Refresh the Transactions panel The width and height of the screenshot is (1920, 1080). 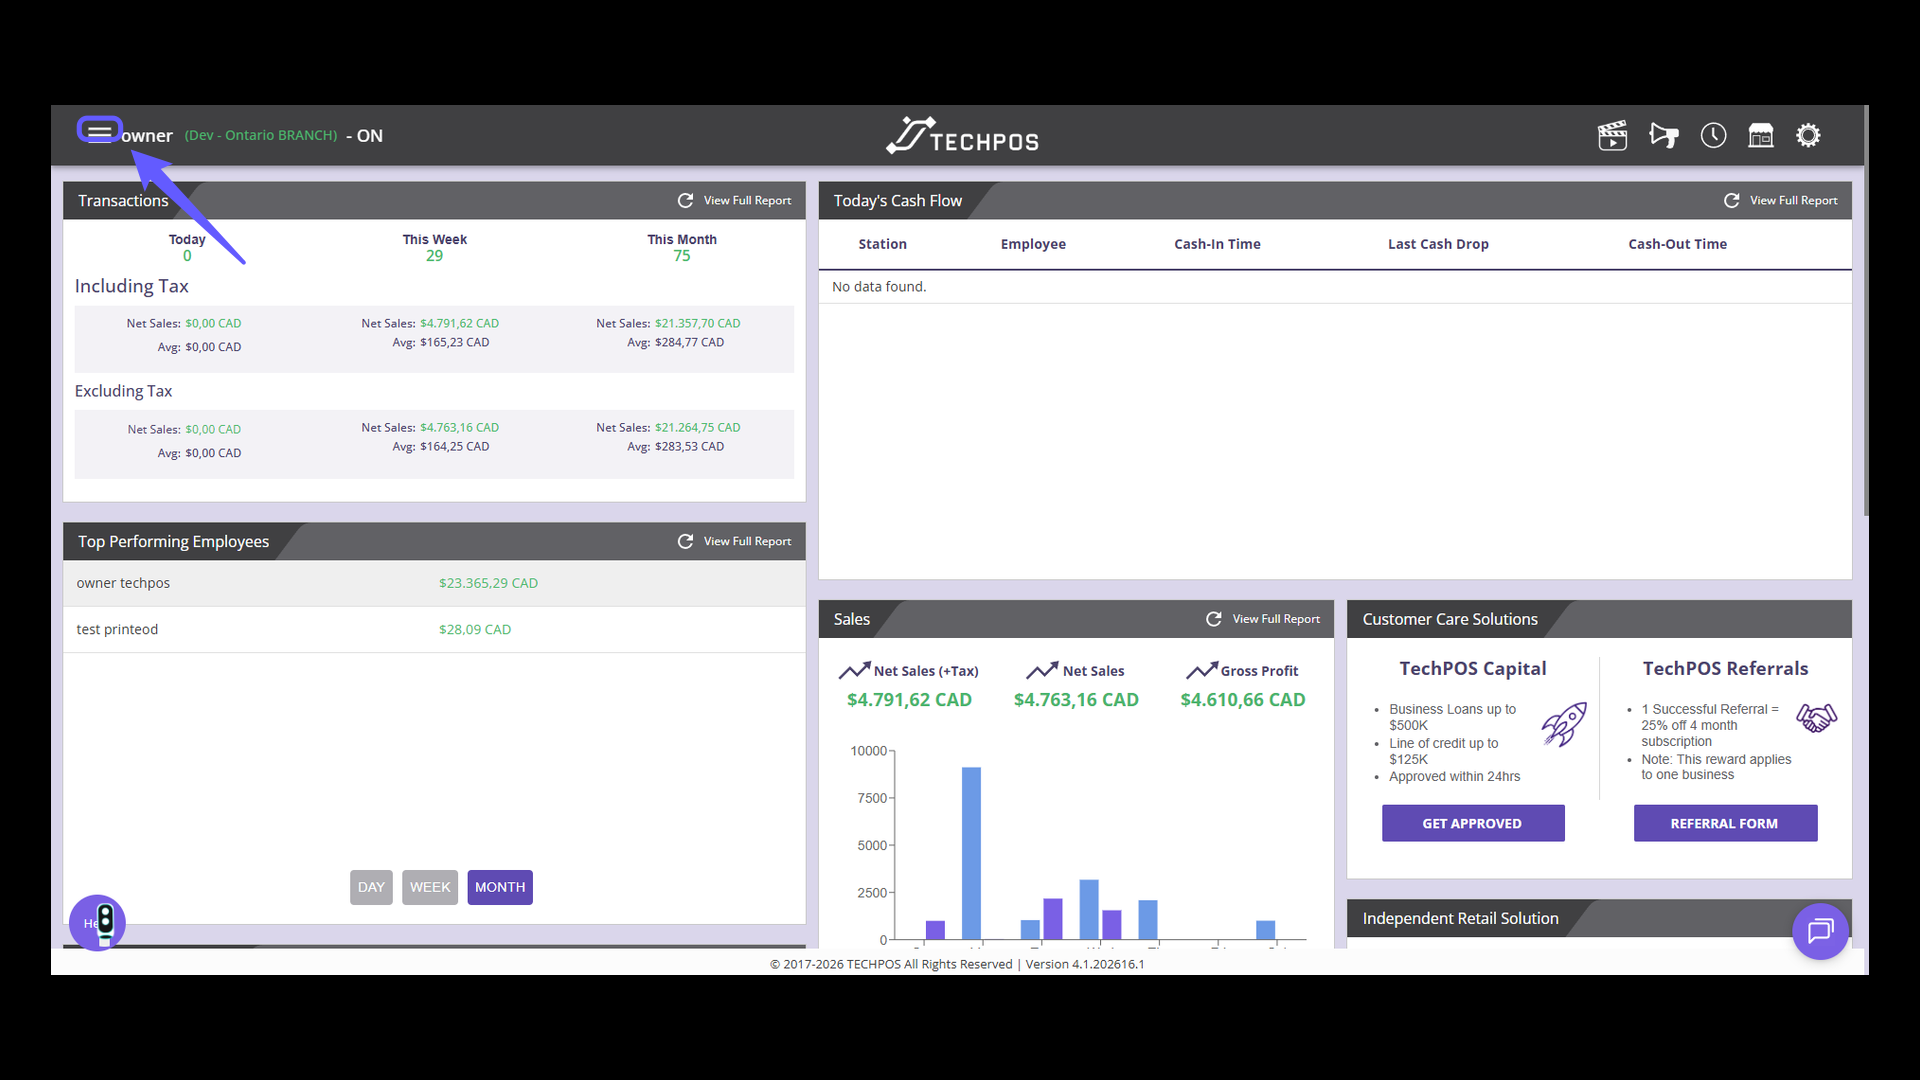pyautogui.click(x=685, y=200)
